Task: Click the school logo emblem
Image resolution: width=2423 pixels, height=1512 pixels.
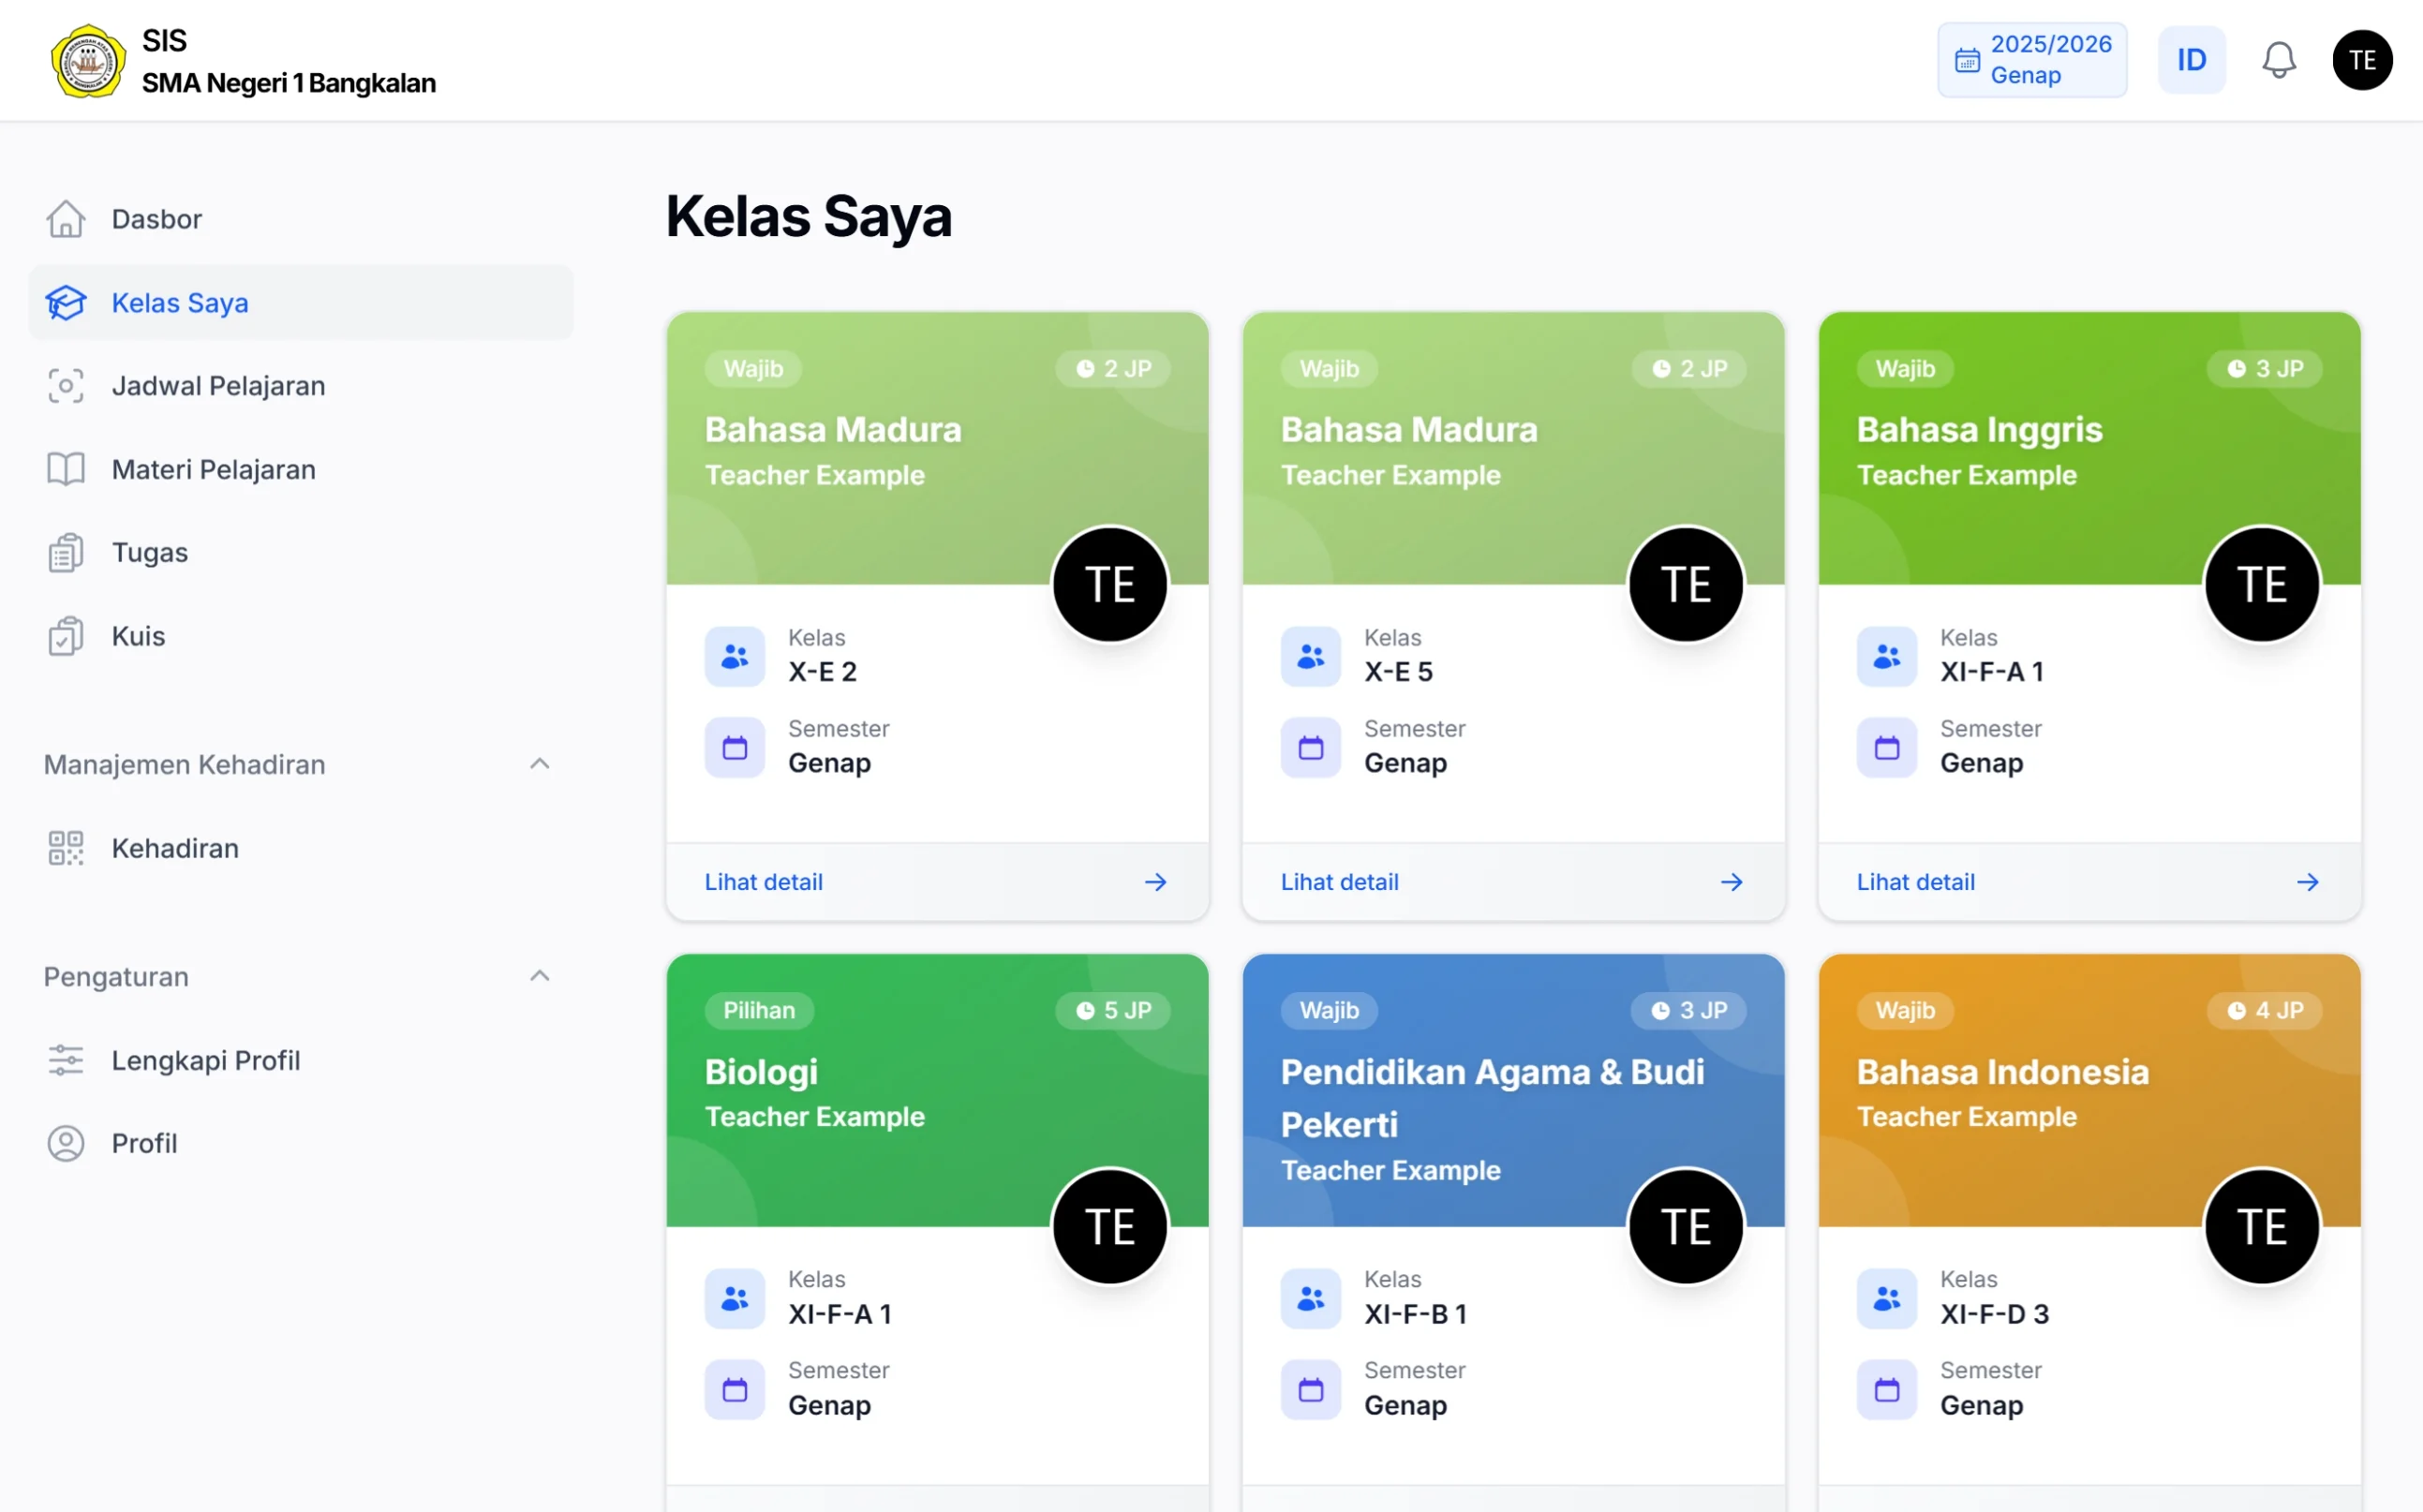Action: click(88, 61)
